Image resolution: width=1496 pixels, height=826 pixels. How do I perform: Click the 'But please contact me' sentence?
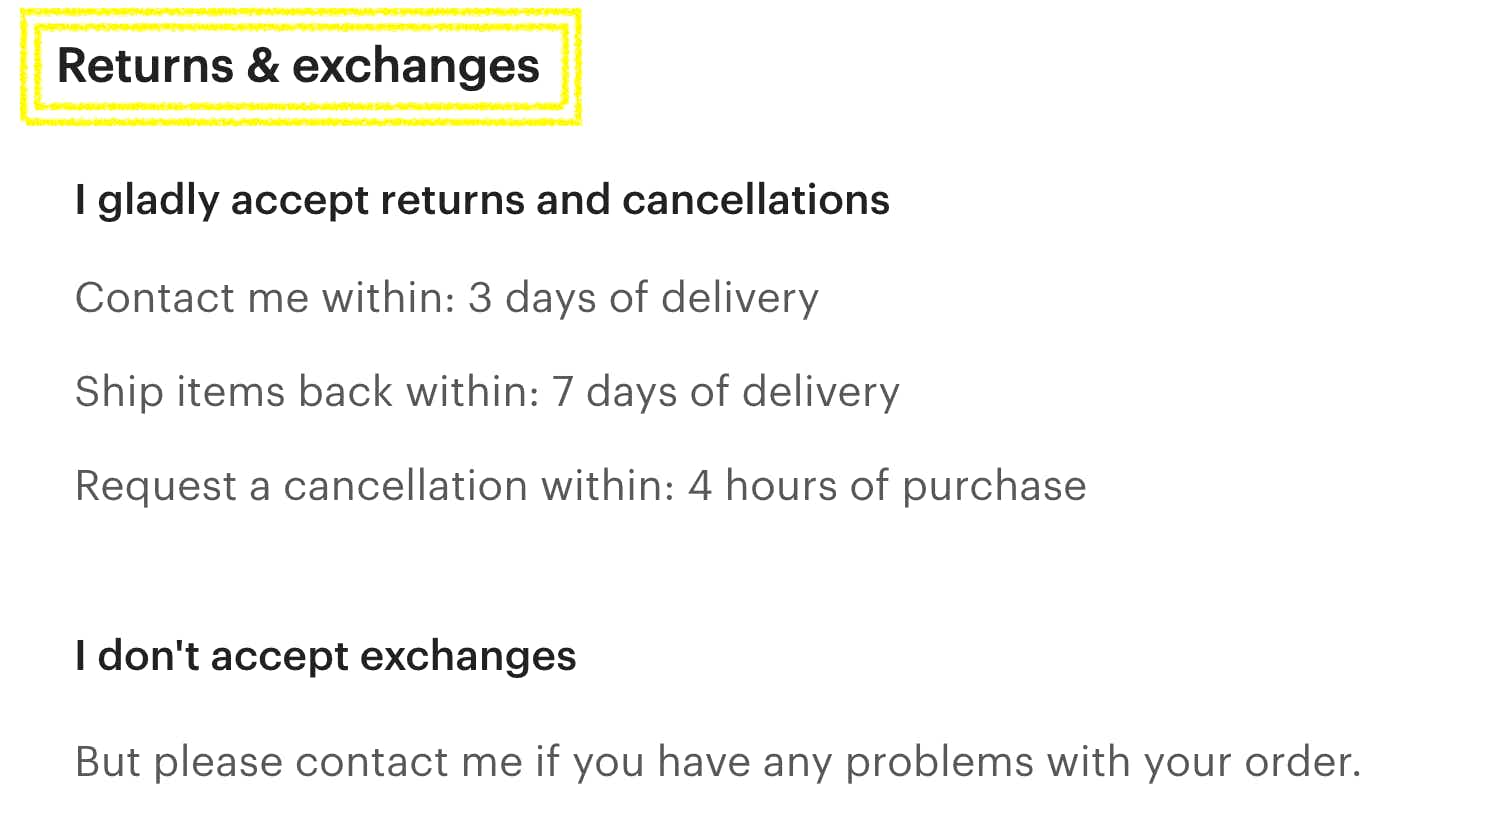click(718, 762)
